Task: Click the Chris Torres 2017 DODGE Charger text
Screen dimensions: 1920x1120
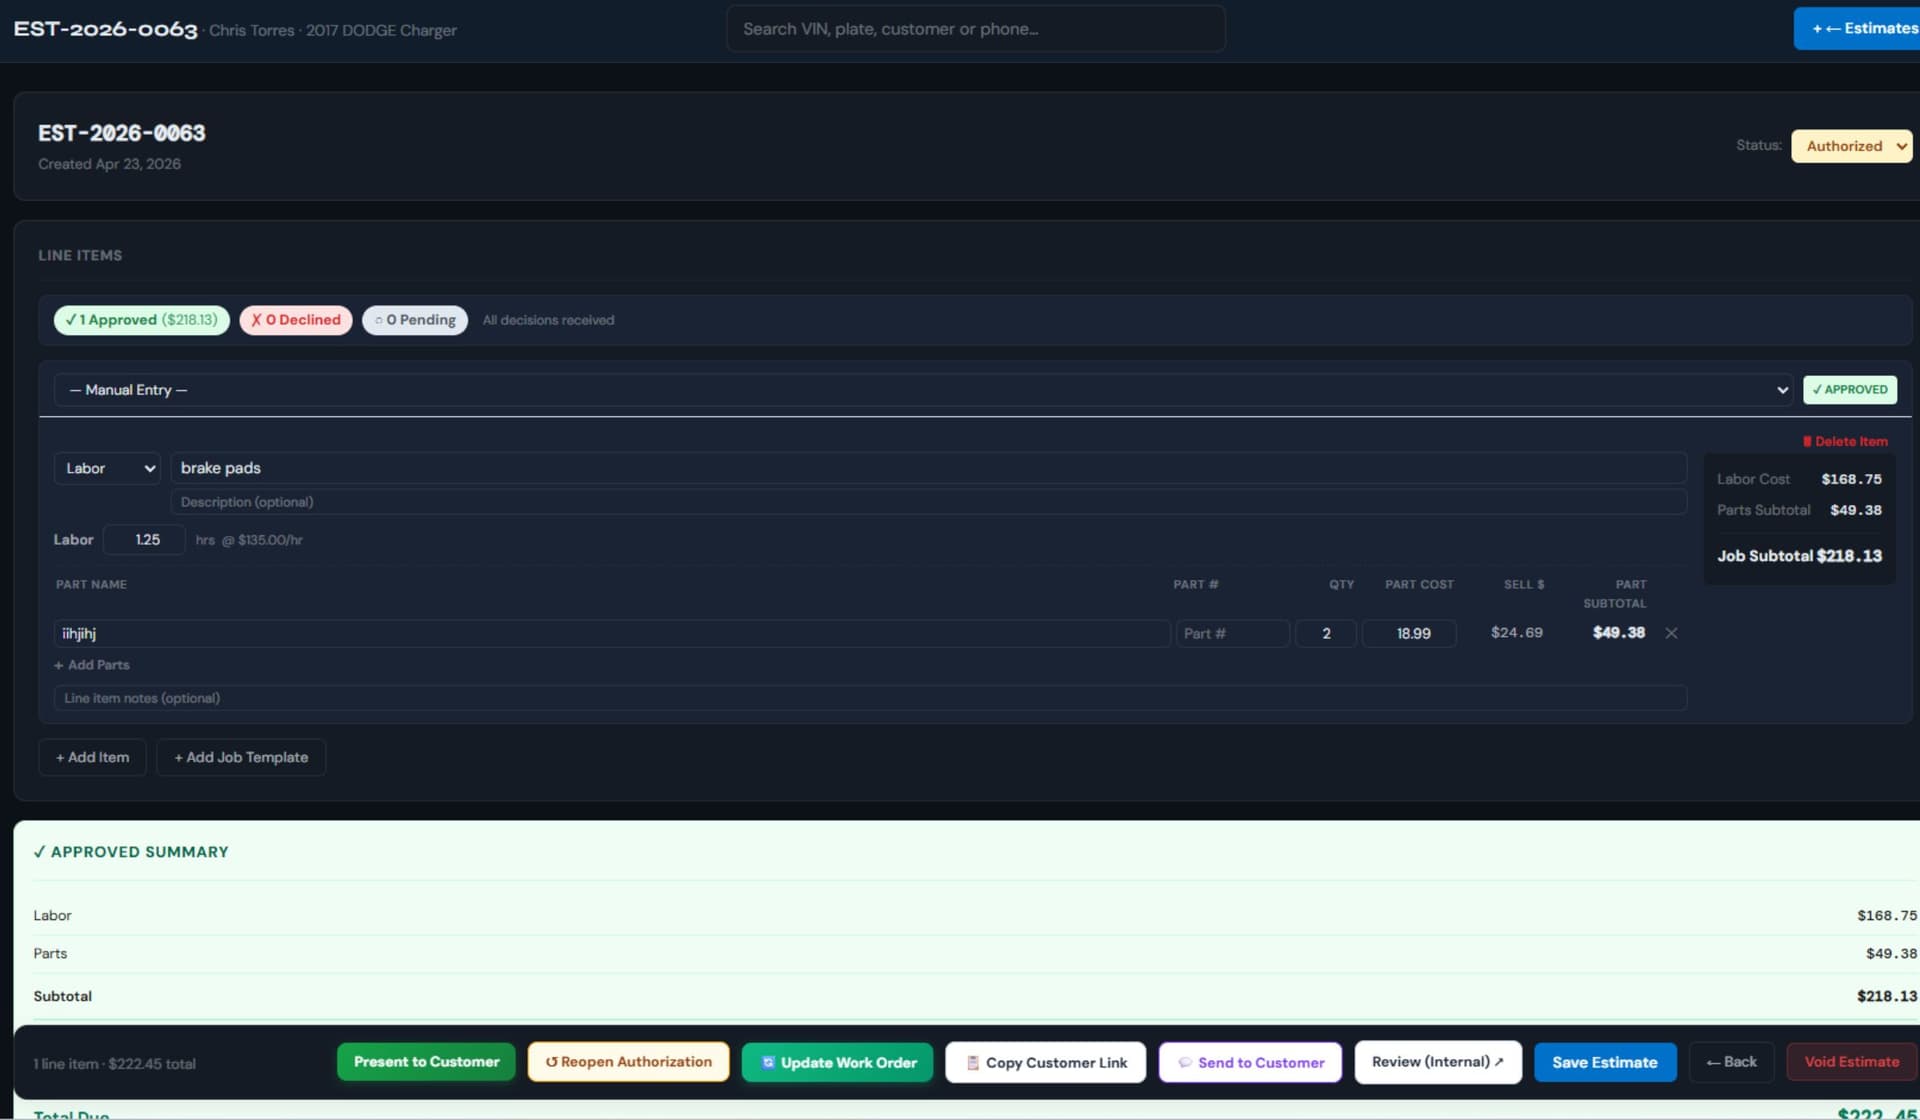Action: click(x=333, y=30)
